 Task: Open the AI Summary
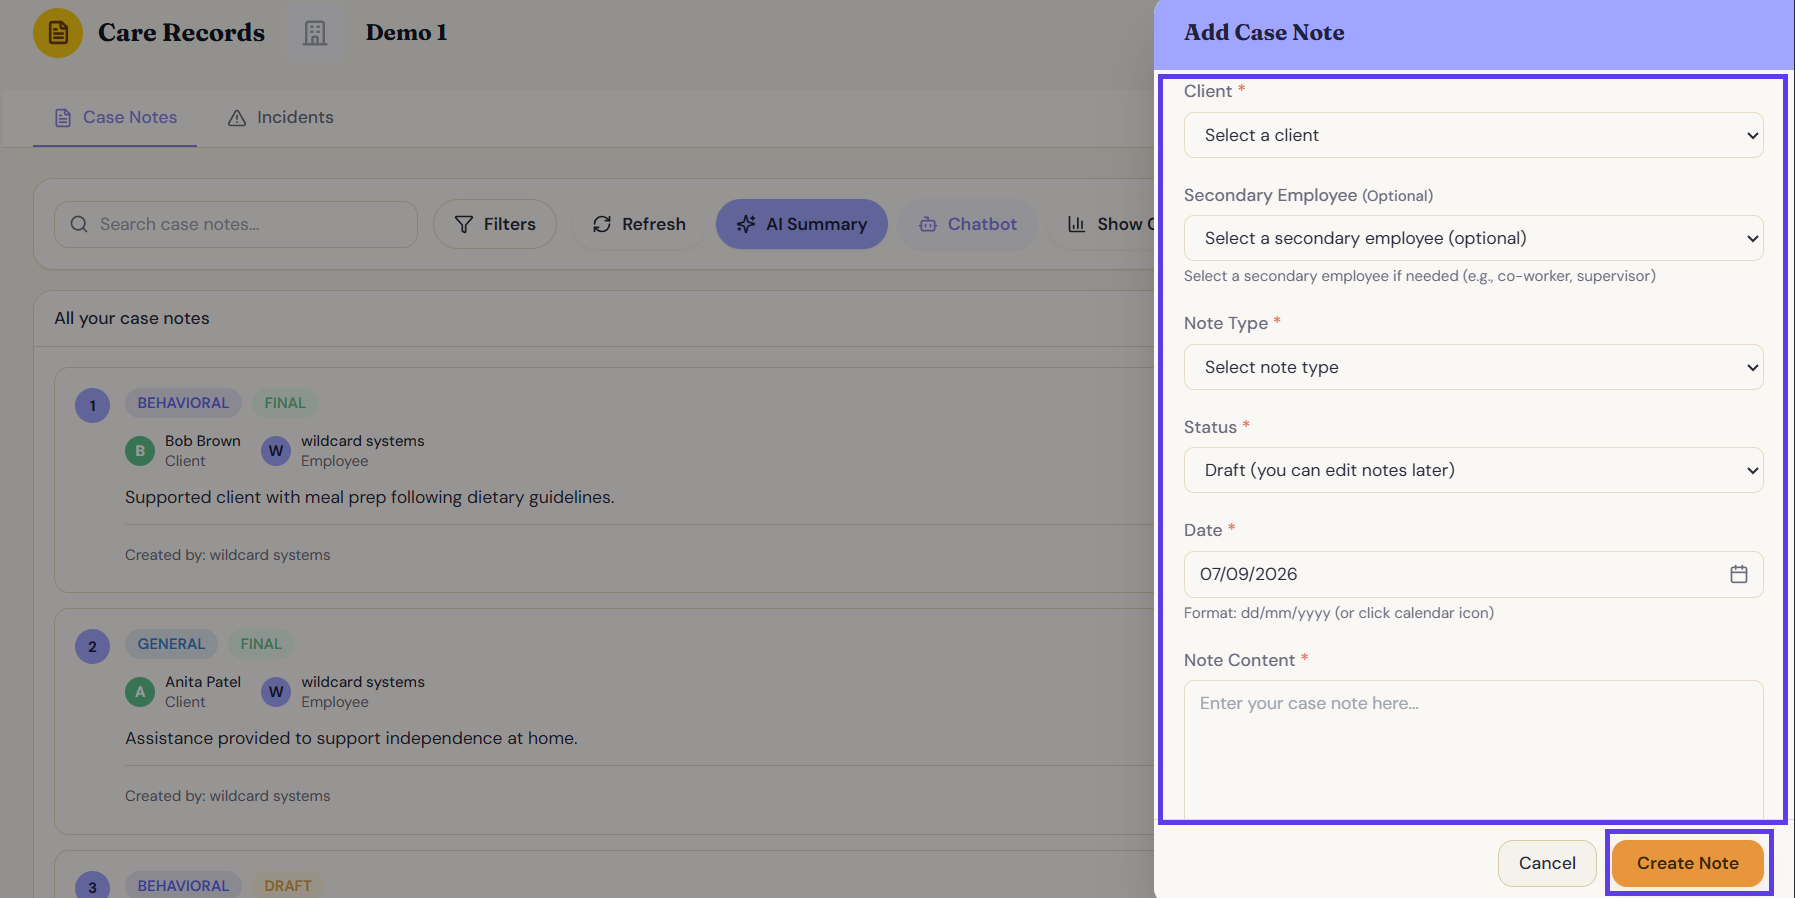(802, 224)
